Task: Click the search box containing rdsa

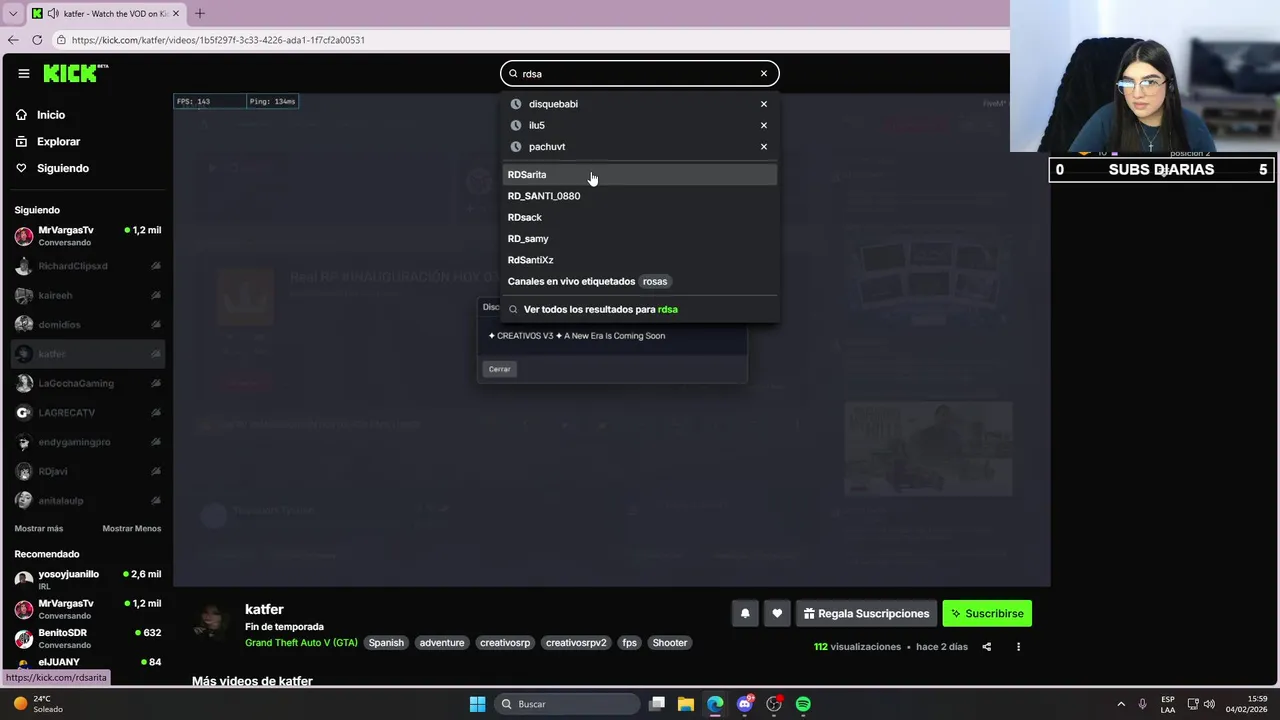Action: (x=639, y=73)
